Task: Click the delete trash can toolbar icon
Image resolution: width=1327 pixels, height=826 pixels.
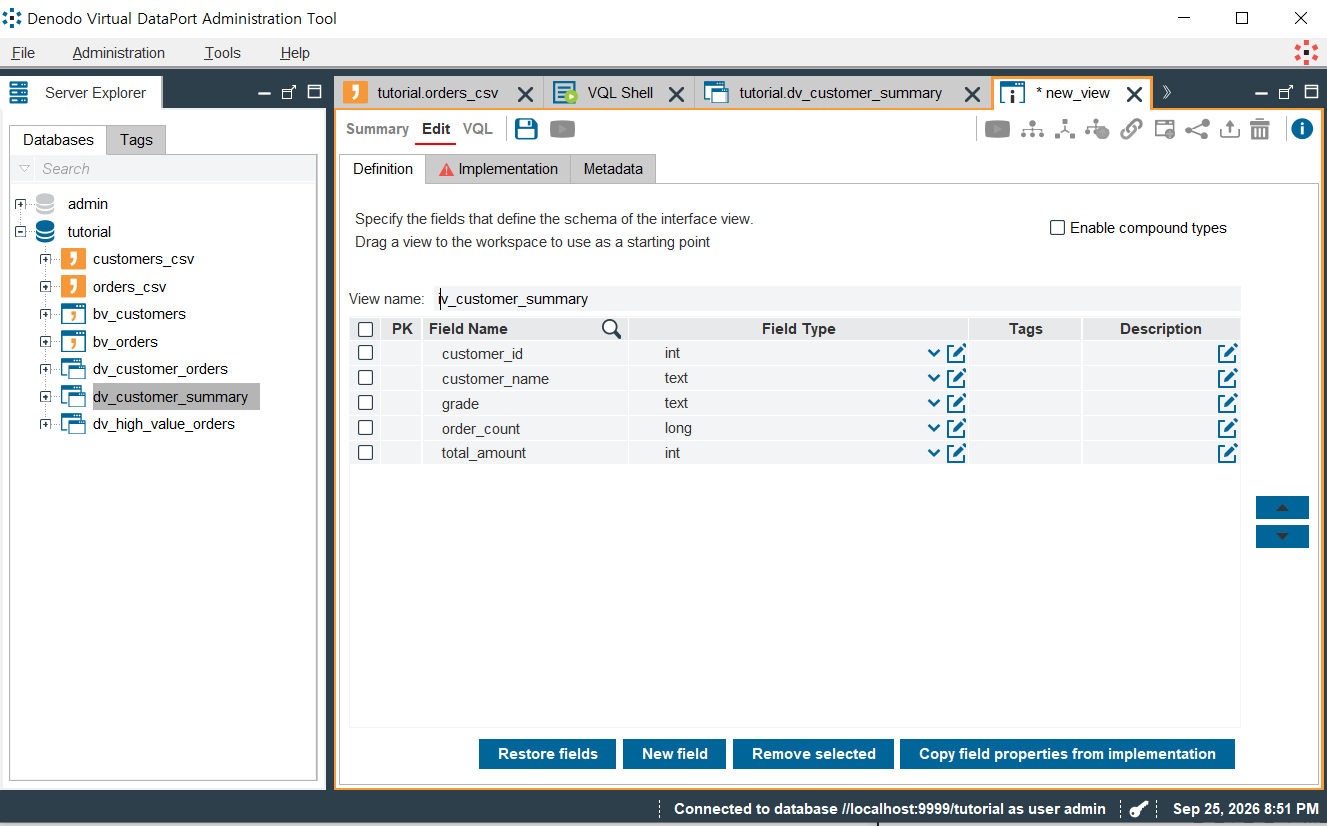Action: tap(1260, 129)
